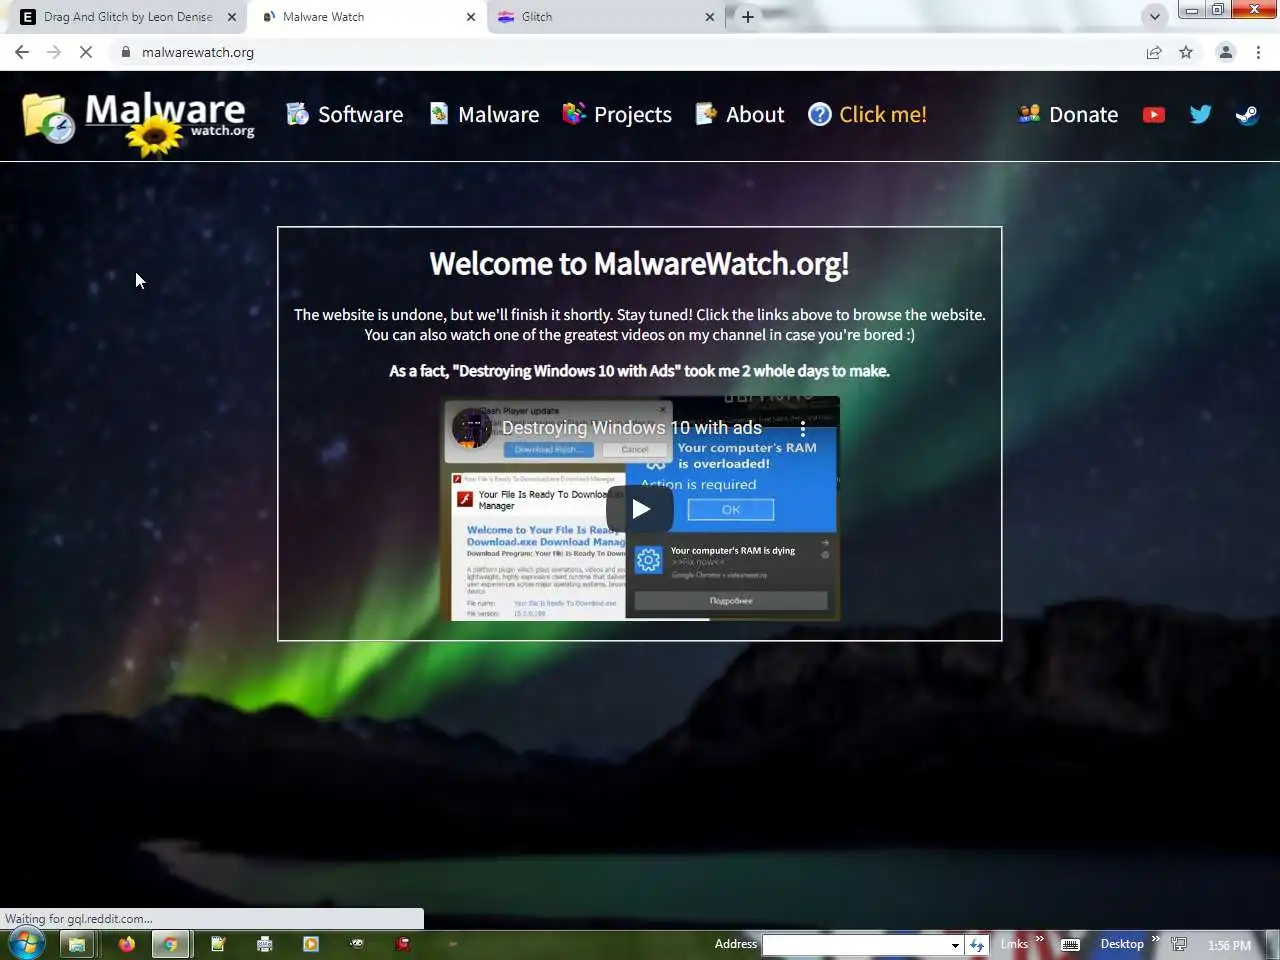This screenshot has width=1280, height=960.
Task: View site security lock info
Action: pos(125,52)
